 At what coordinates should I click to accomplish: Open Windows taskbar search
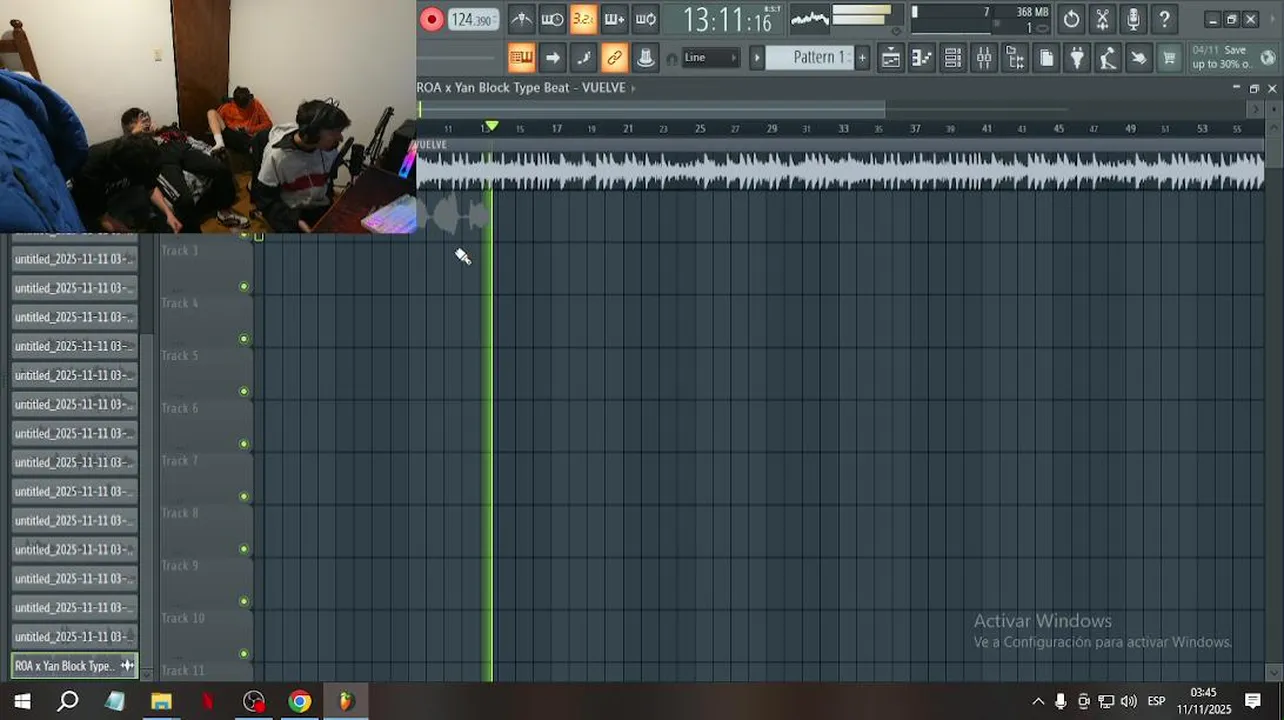(68, 701)
